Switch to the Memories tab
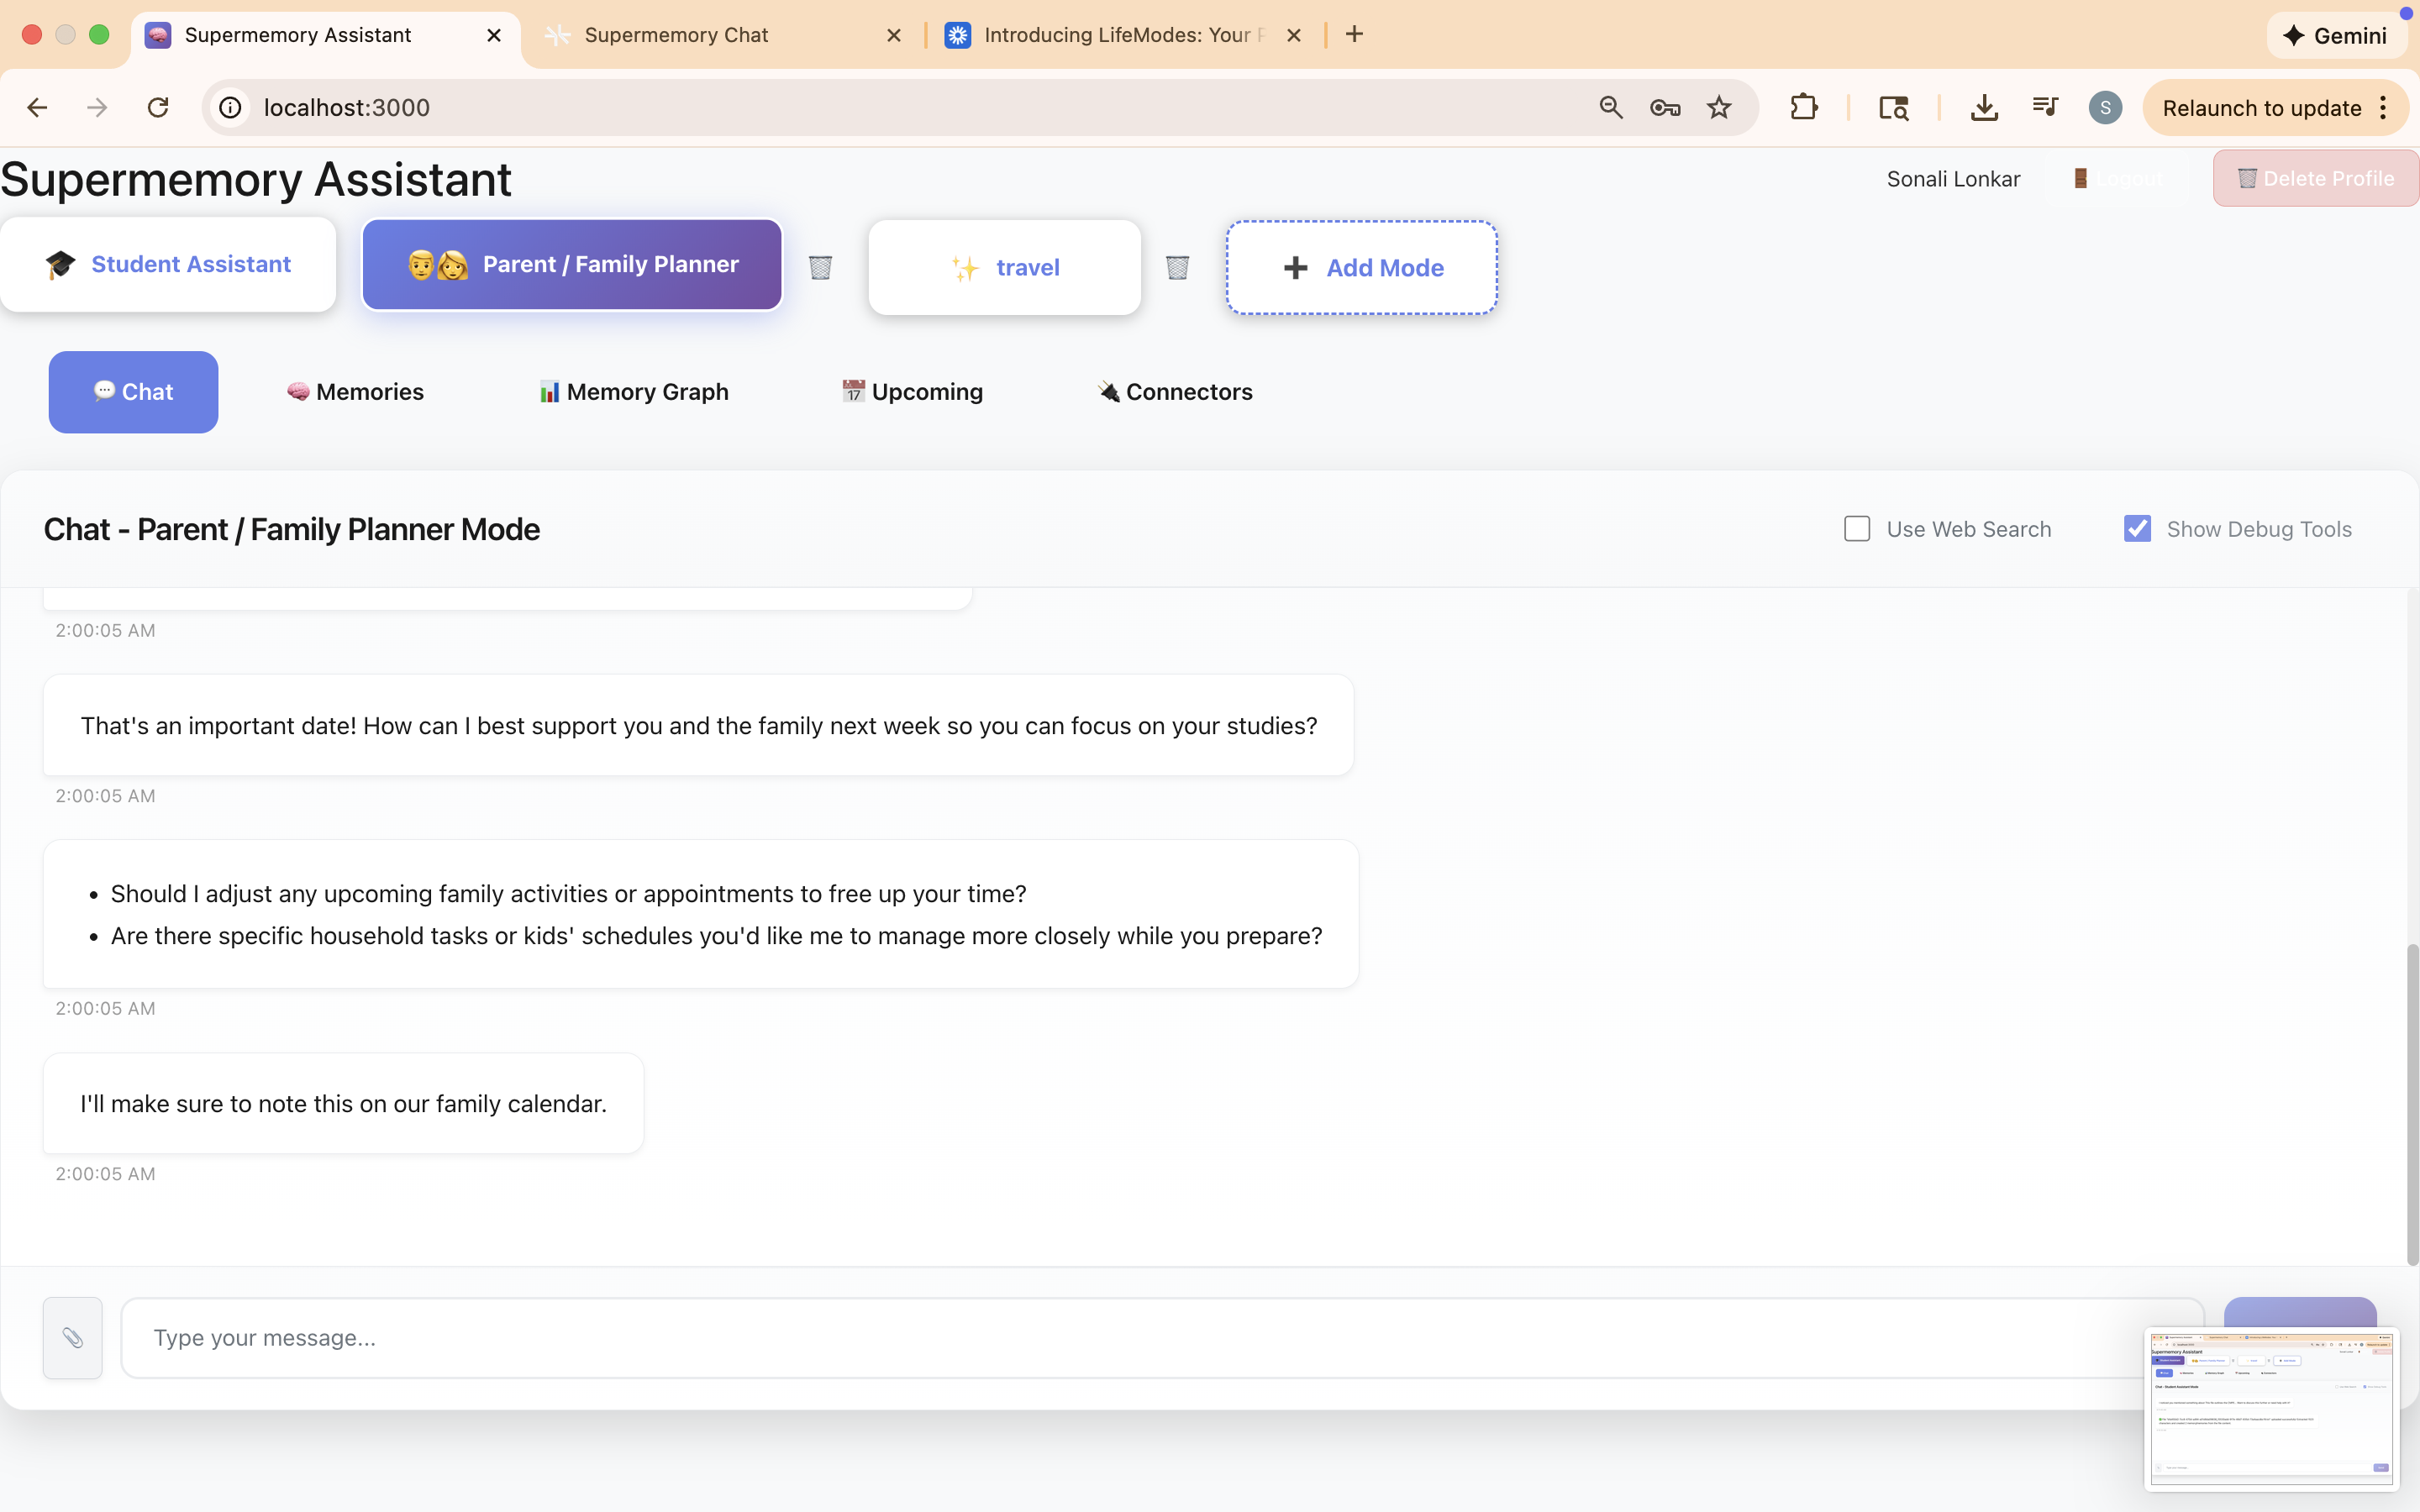Image resolution: width=2420 pixels, height=1512 pixels. pos(355,392)
